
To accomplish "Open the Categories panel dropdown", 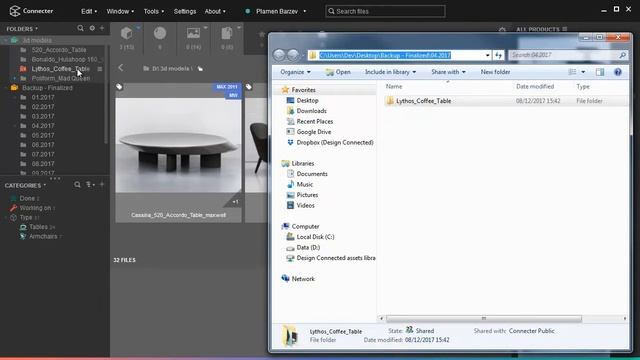I will [25, 185].
